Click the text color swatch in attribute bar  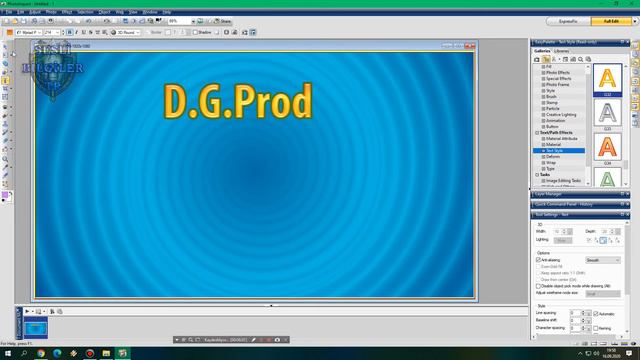click(x=9, y=32)
